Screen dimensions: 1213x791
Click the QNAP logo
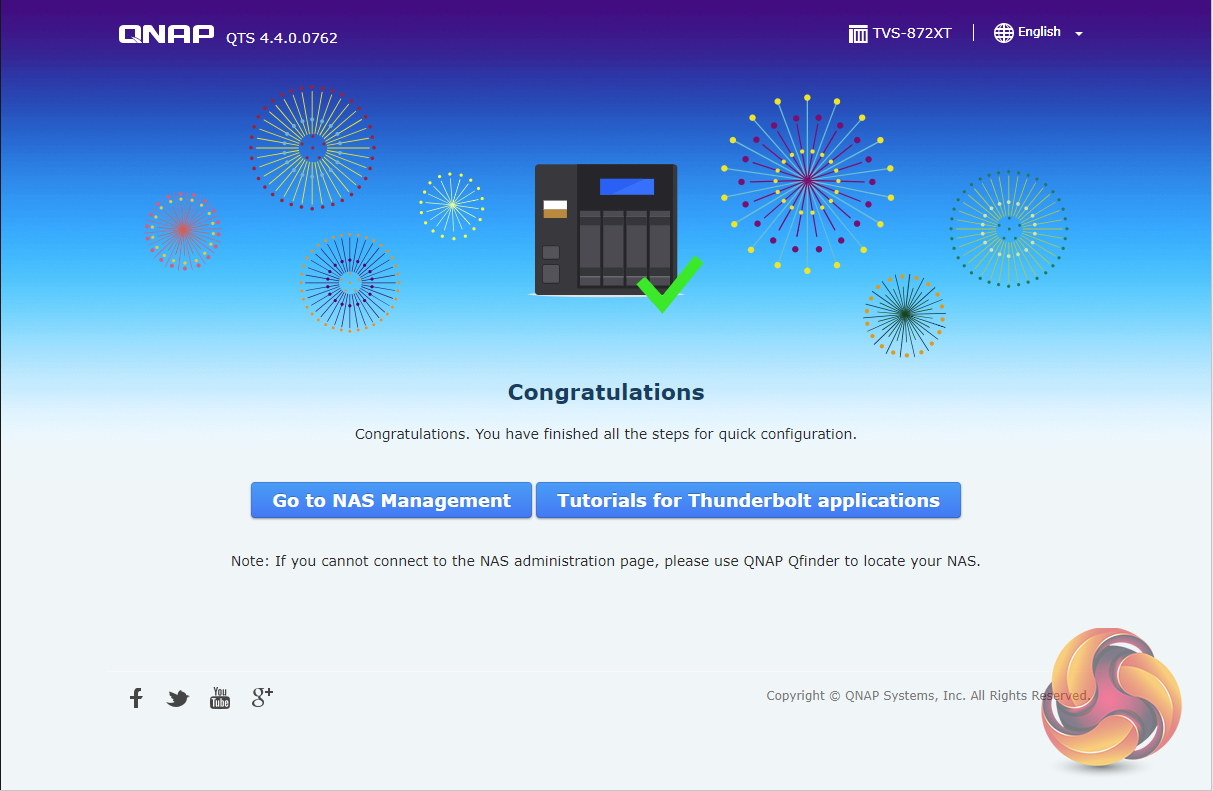[166, 34]
